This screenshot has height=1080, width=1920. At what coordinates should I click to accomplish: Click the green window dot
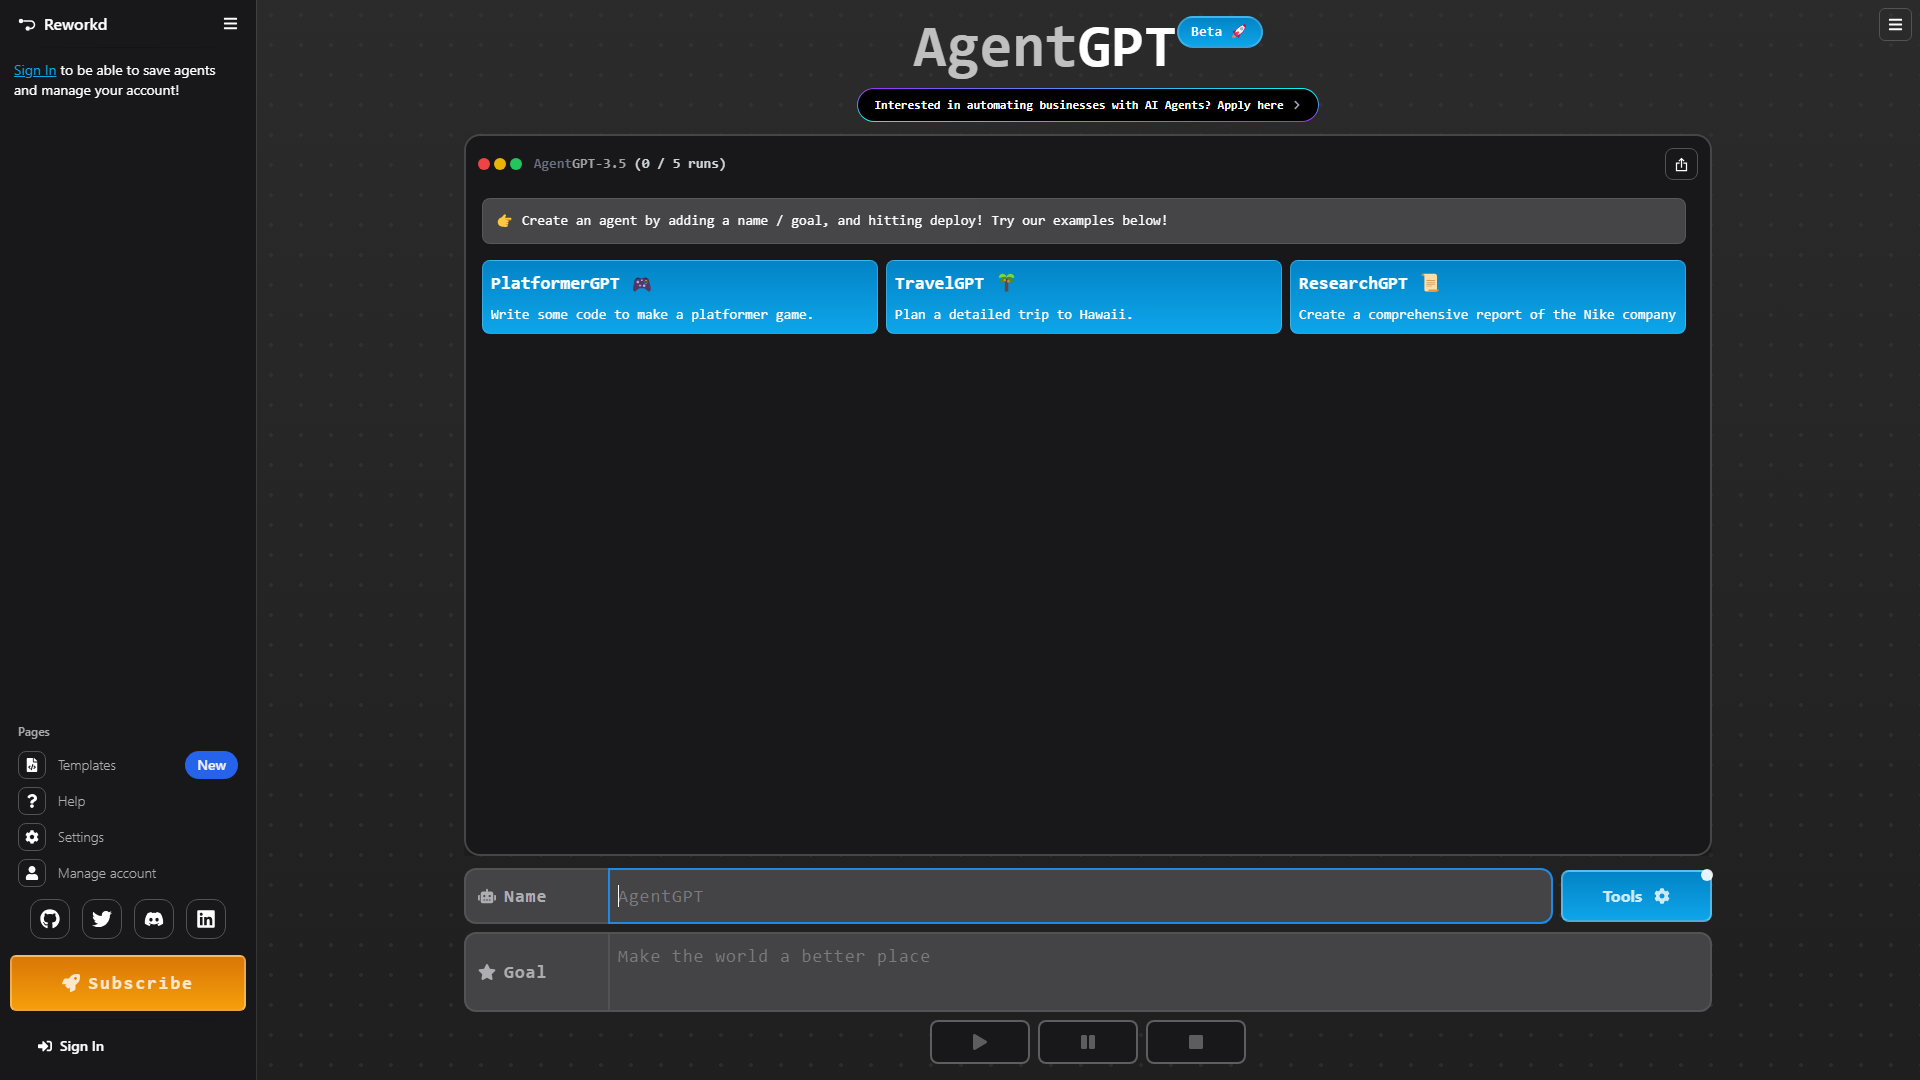pyautogui.click(x=516, y=164)
